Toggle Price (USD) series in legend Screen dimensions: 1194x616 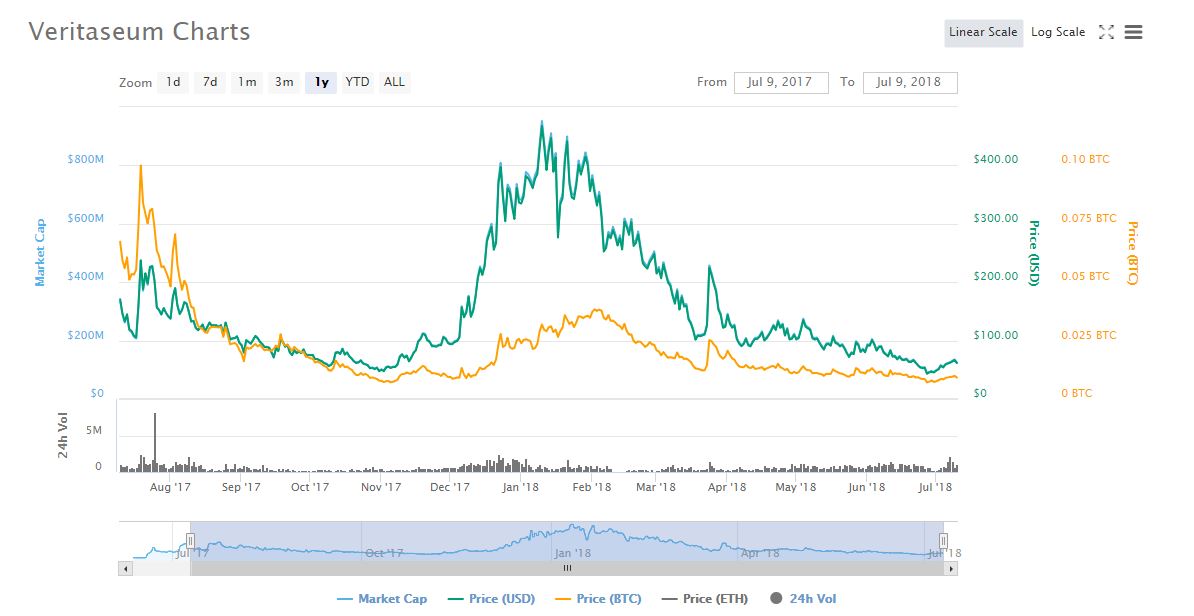coord(491,599)
